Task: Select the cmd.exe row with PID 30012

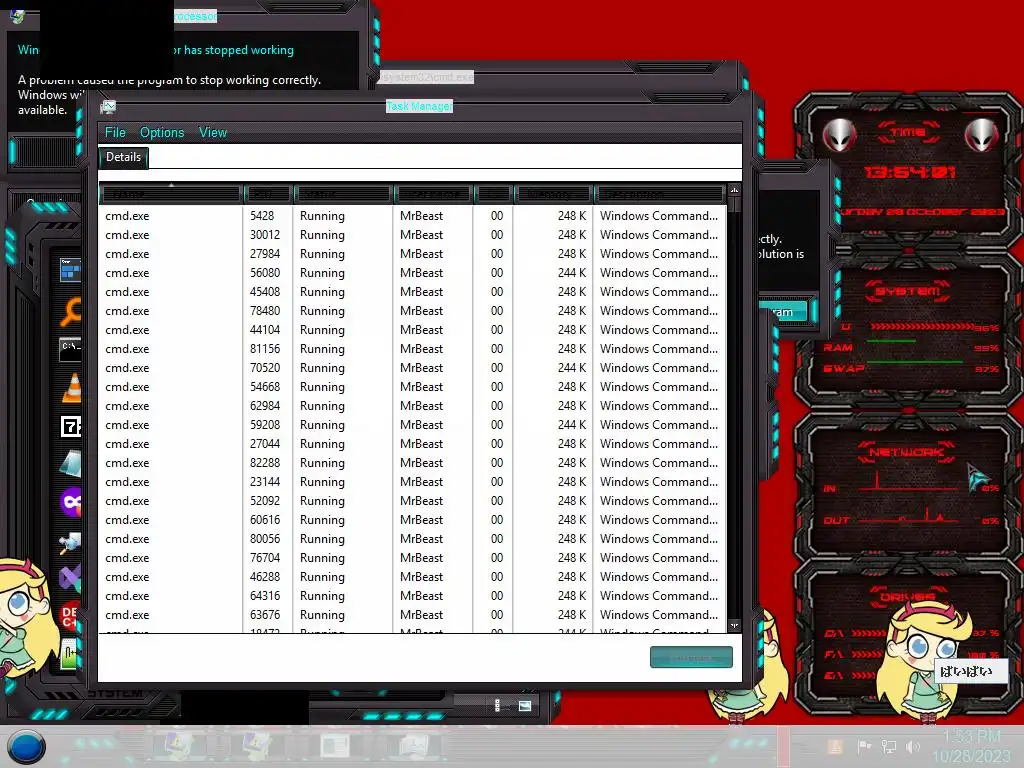Action: click(x=412, y=234)
